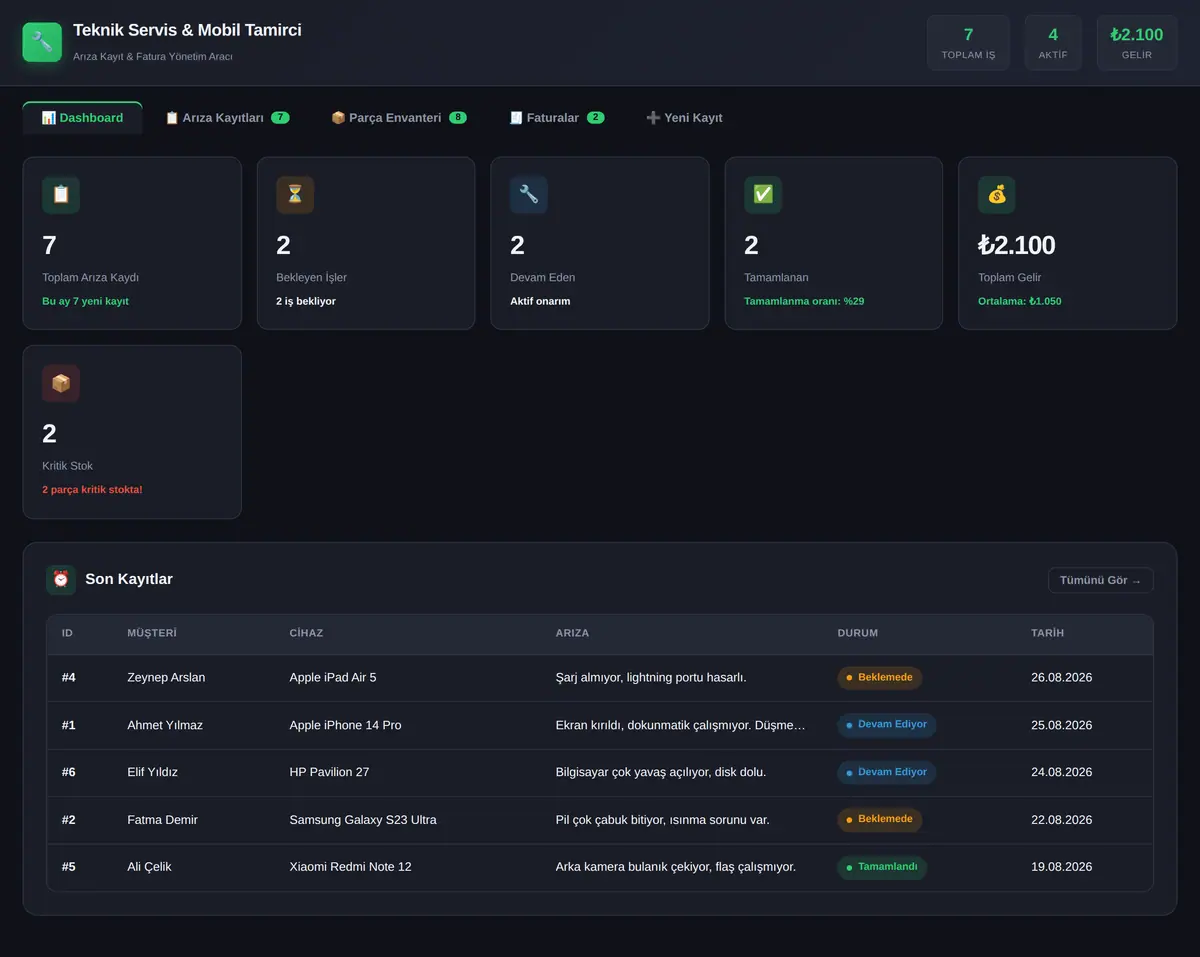Click the clipboard icon on Toplam Arıza Kaydı card
The height and width of the screenshot is (957, 1200).
pyautogui.click(x=61, y=195)
